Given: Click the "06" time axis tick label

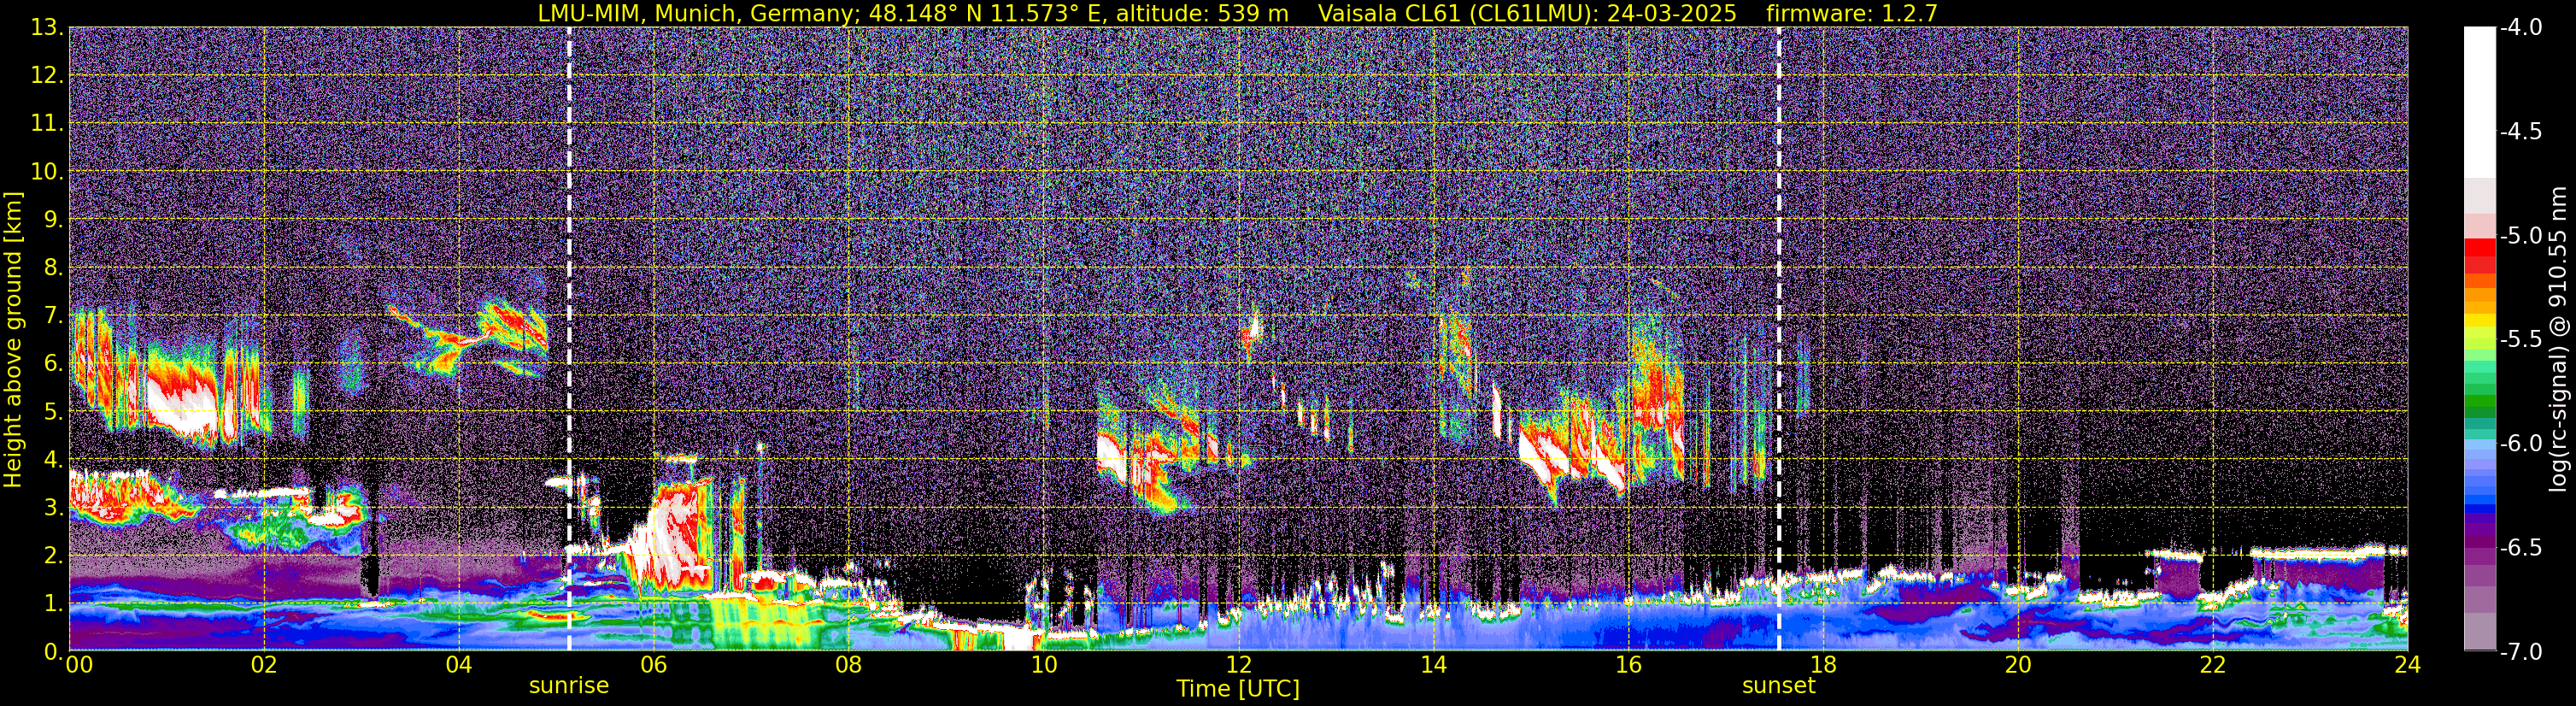Looking at the screenshot, I should [654, 666].
